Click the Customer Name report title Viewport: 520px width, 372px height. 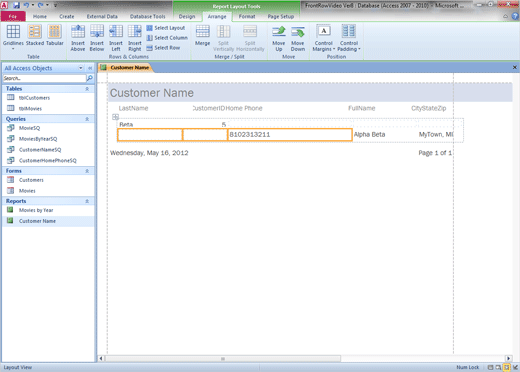click(152, 93)
